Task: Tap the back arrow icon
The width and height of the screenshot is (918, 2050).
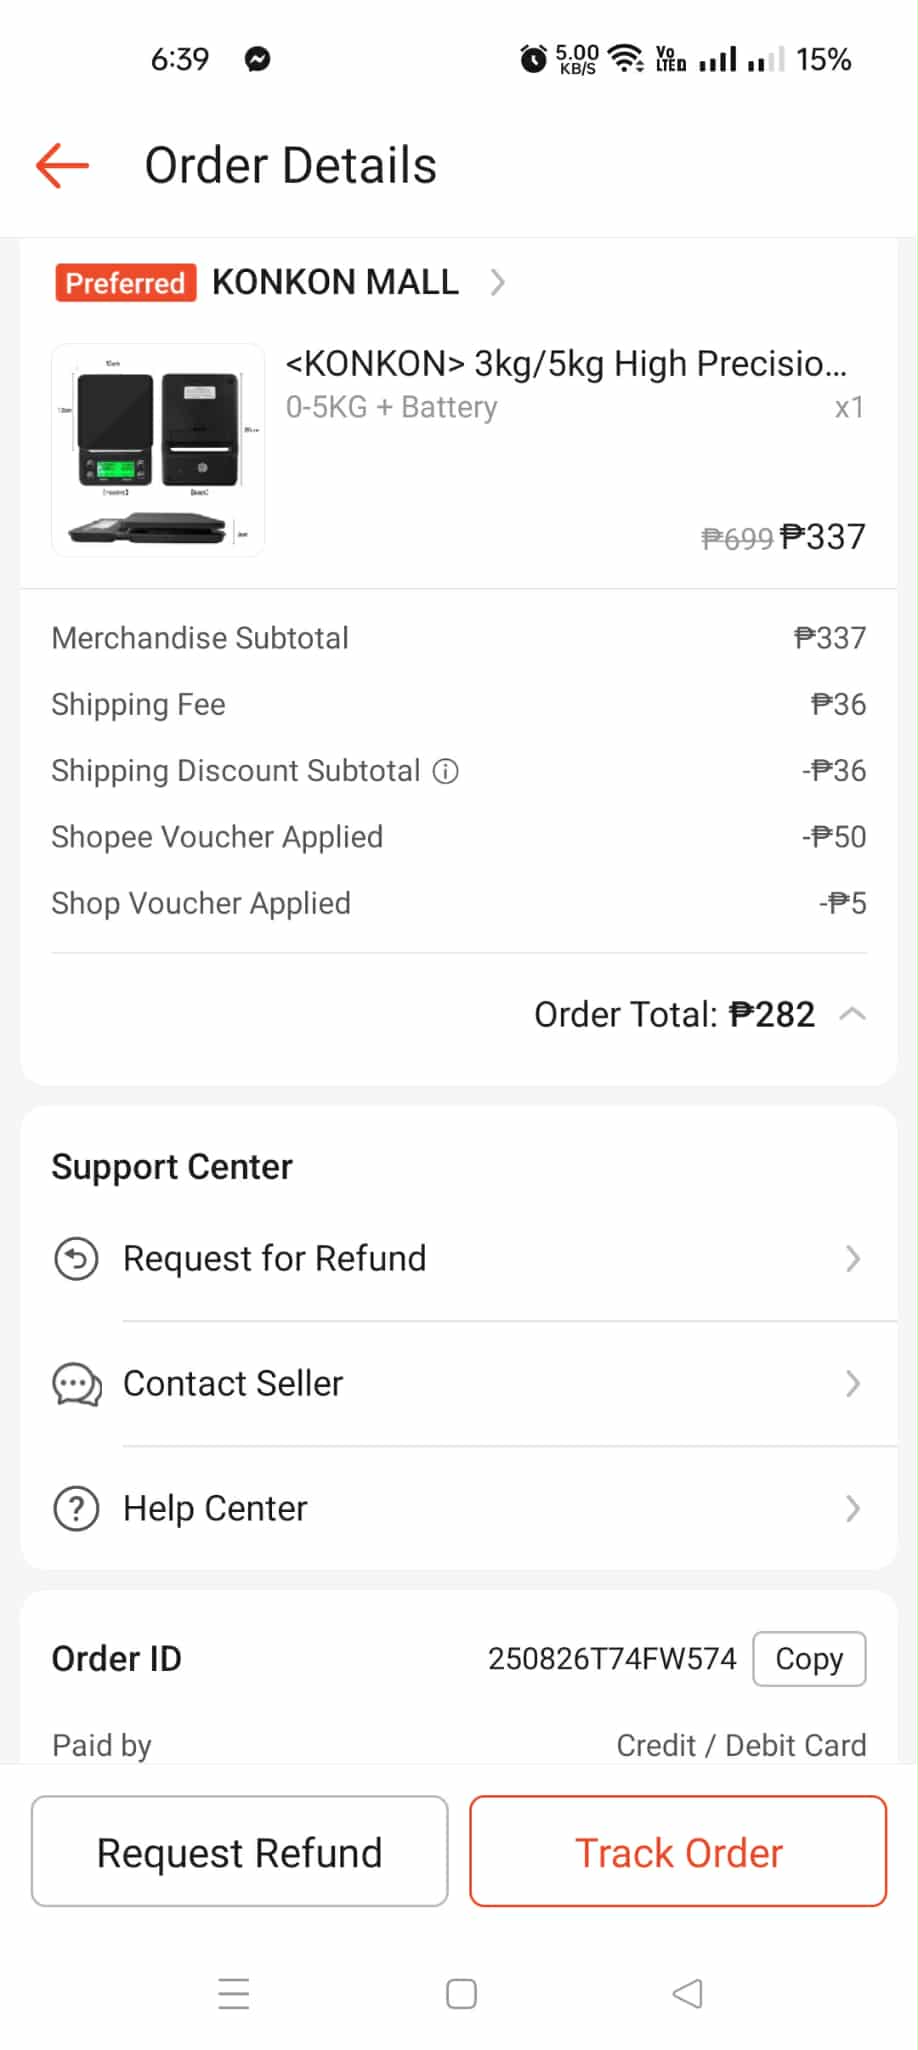Action: pyautogui.click(x=62, y=166)
